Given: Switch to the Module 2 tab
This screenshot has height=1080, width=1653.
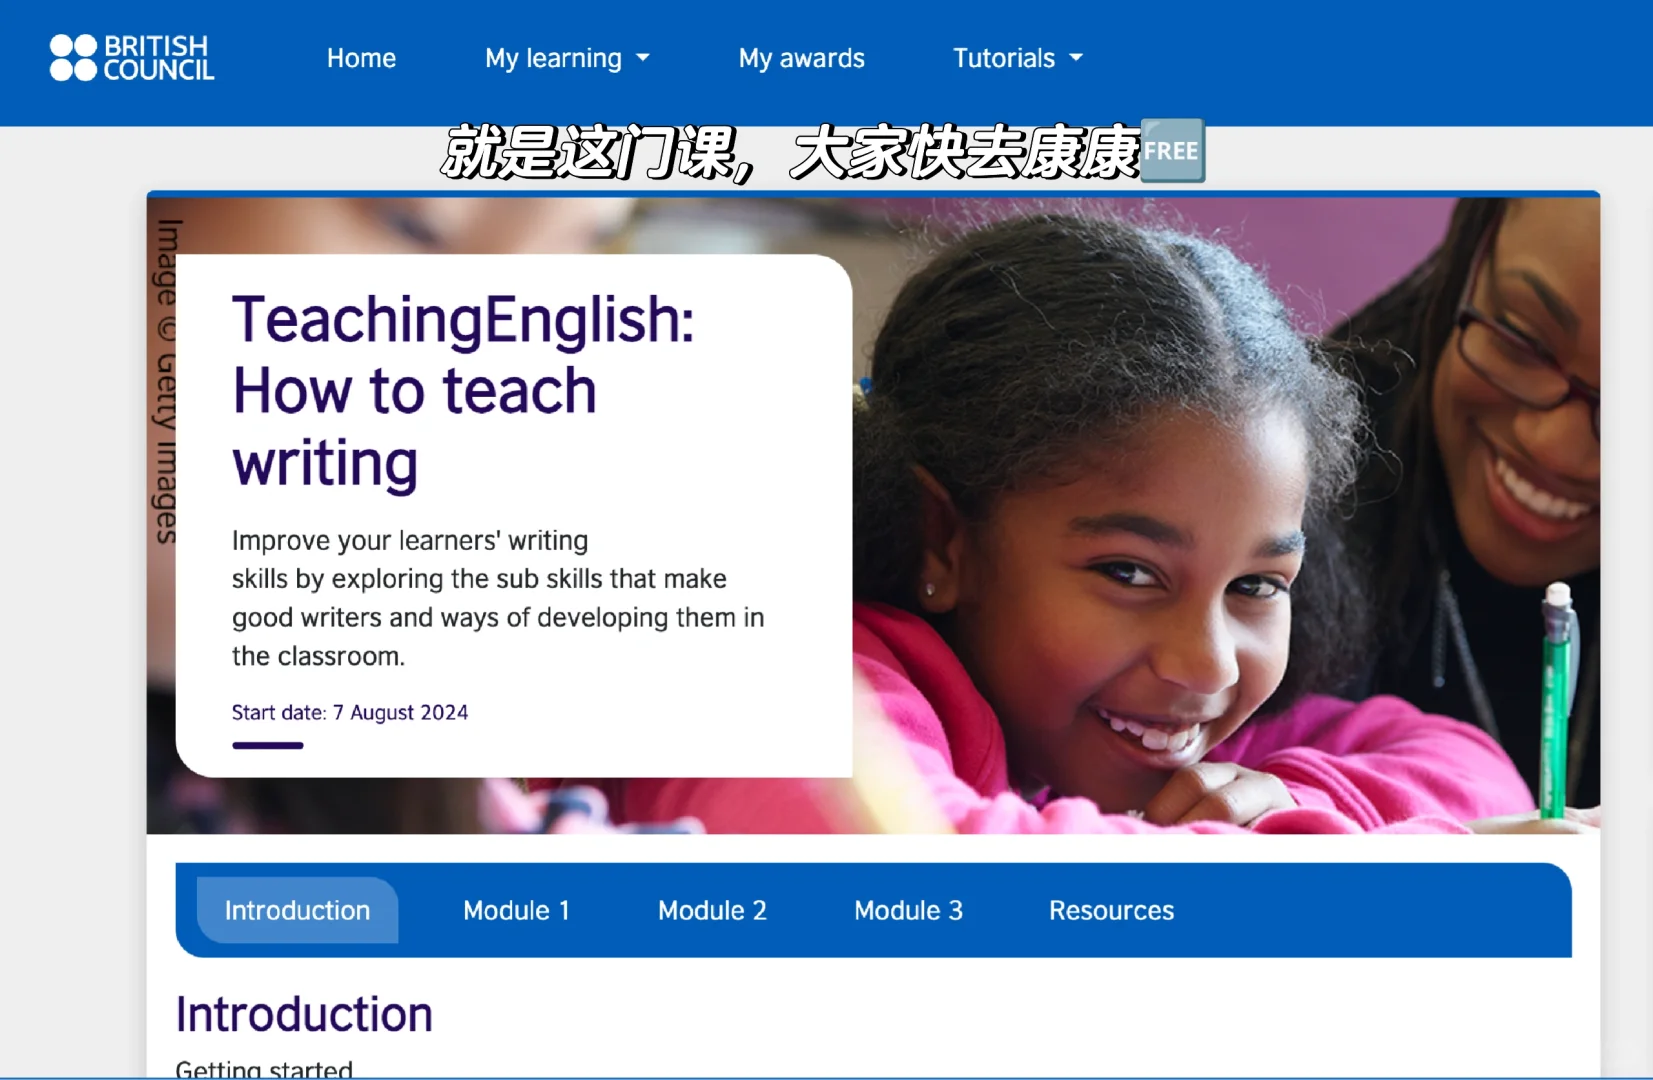Looking at the screenshot, I should point(712,910).
